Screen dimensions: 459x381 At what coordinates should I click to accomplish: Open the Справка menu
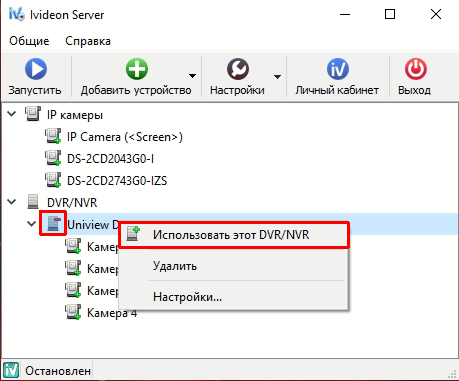coord(88,41)
